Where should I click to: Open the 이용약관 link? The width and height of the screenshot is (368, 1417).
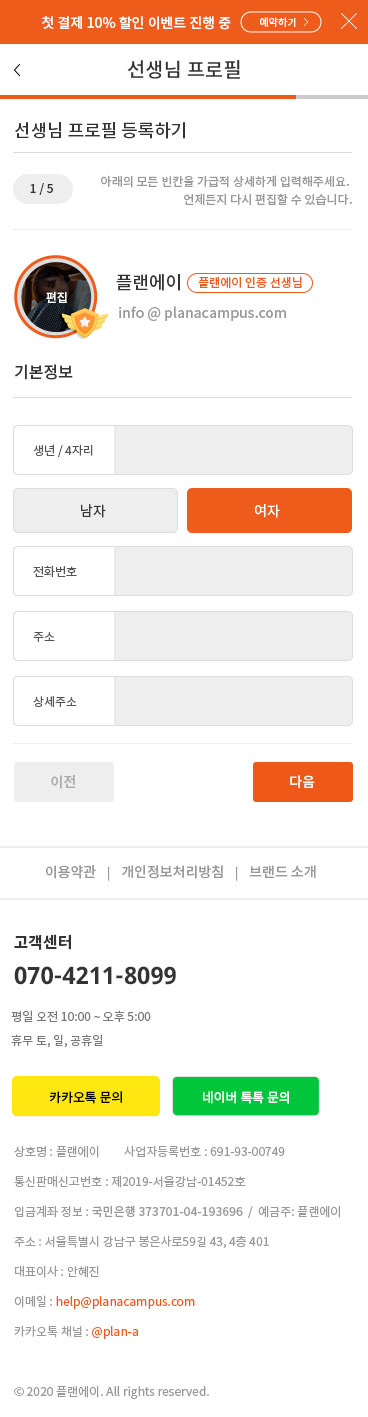pyautogui.click(x=70, y=872)
